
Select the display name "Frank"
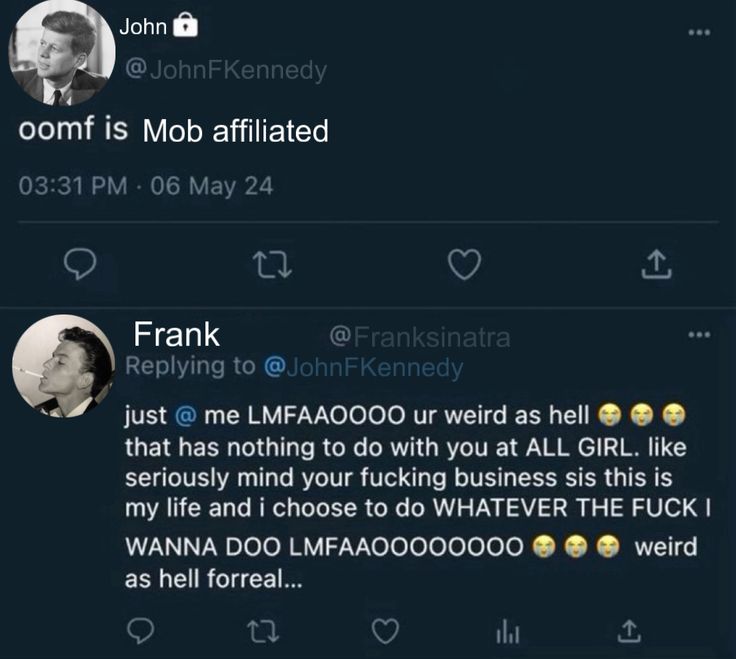pos(177,334)
